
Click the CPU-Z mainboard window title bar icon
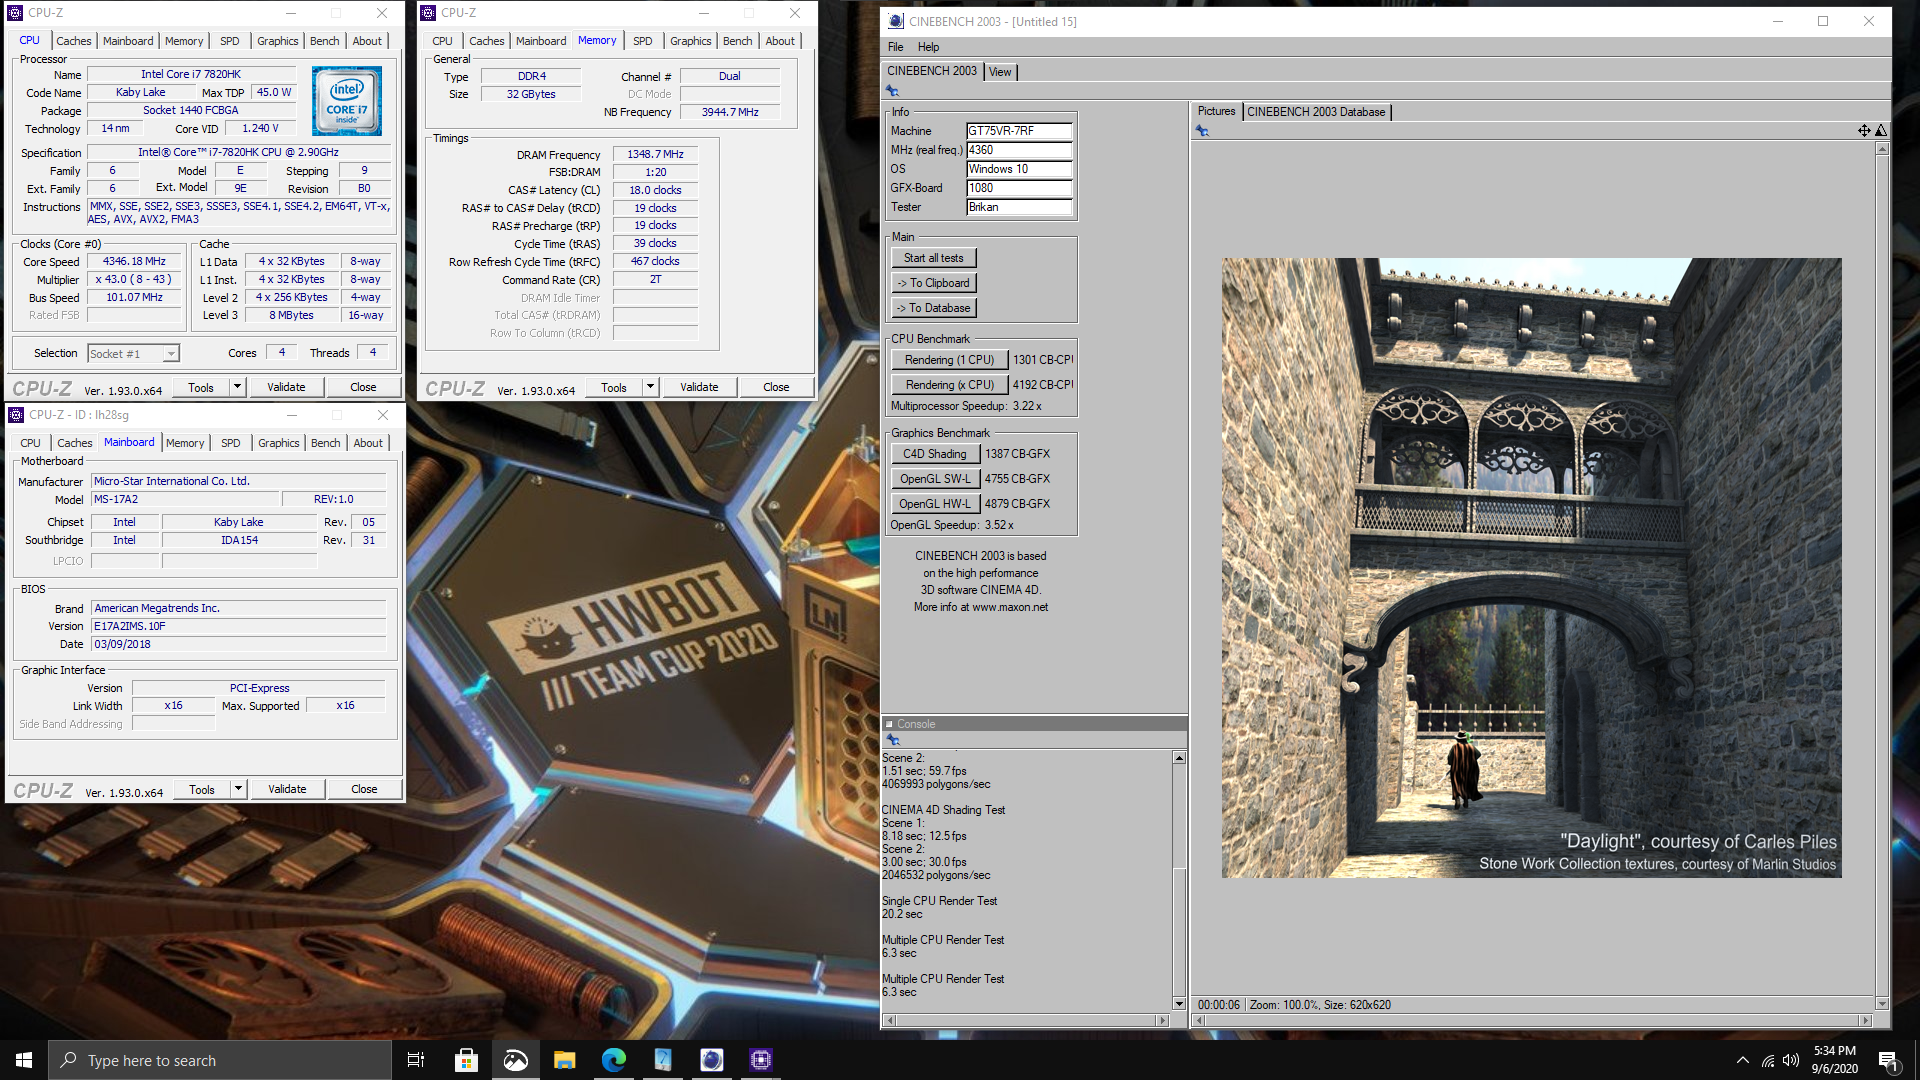coord(16,415)
